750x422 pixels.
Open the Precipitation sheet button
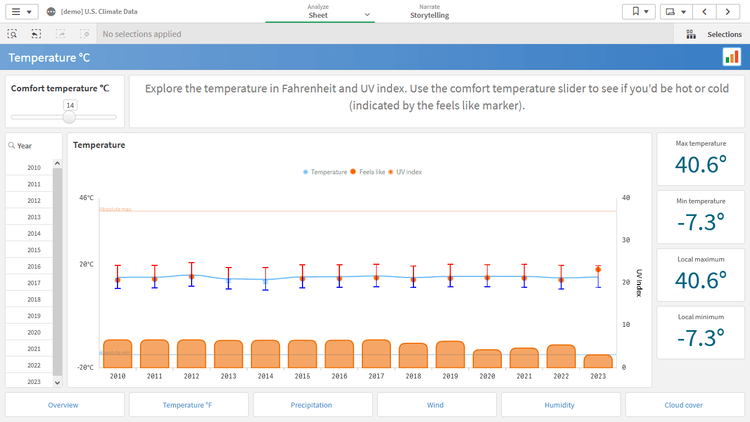coord(312,405)
